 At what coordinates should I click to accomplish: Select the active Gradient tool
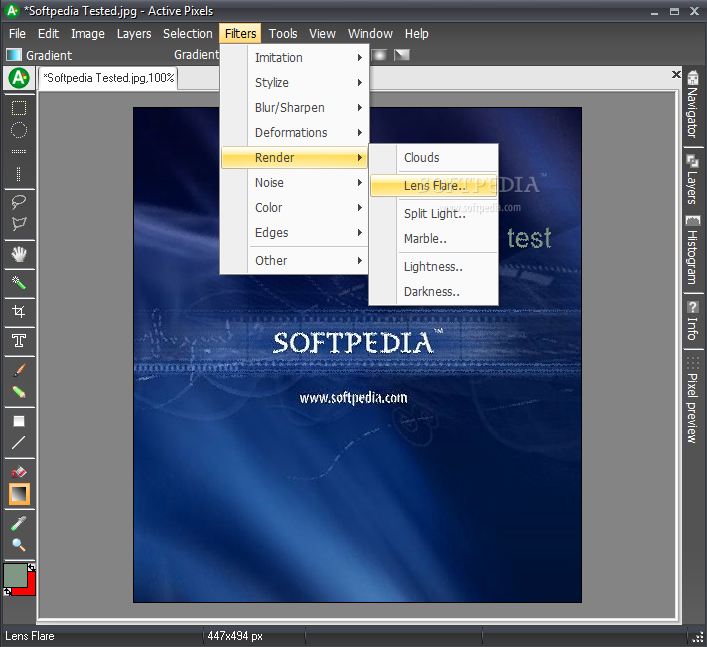[x=19, y=494]
